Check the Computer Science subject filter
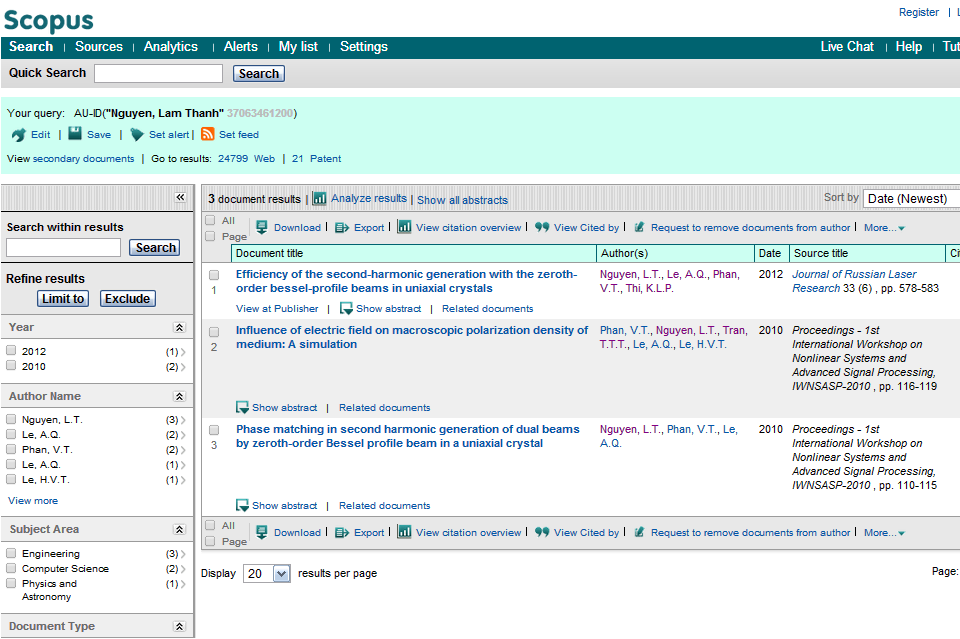This screenshot has height=639, width=960. [x=11, y=568]
